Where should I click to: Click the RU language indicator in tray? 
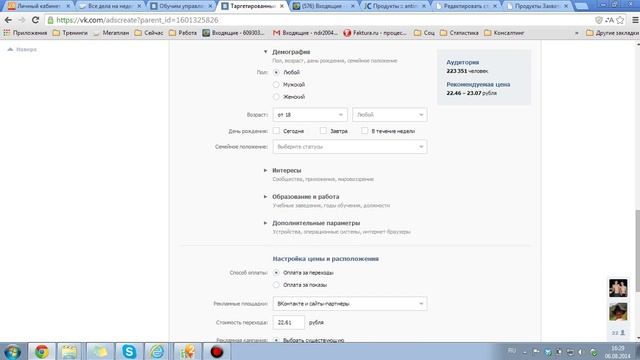click(x=511, y=351)
